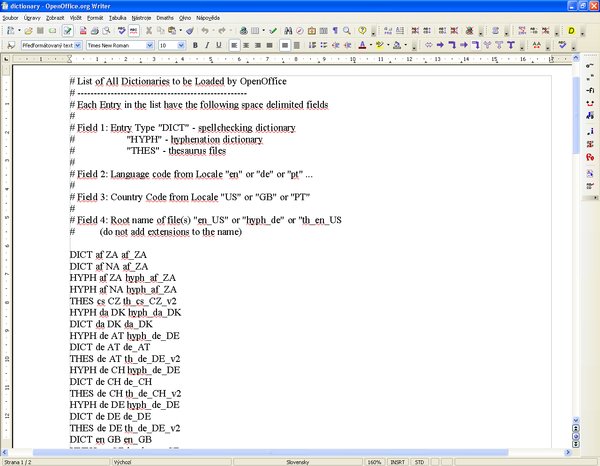Viewport: 600px width, 466px height.
Task: Open the background color dropdown arrow
Action: [406, 45]
